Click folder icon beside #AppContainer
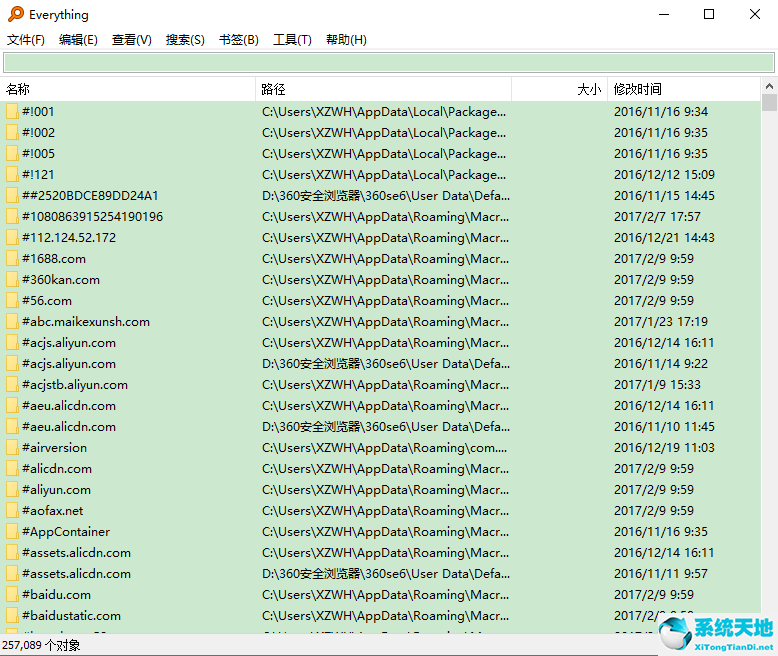This screenshot has height=656, width=778. [x=12, y=531]
